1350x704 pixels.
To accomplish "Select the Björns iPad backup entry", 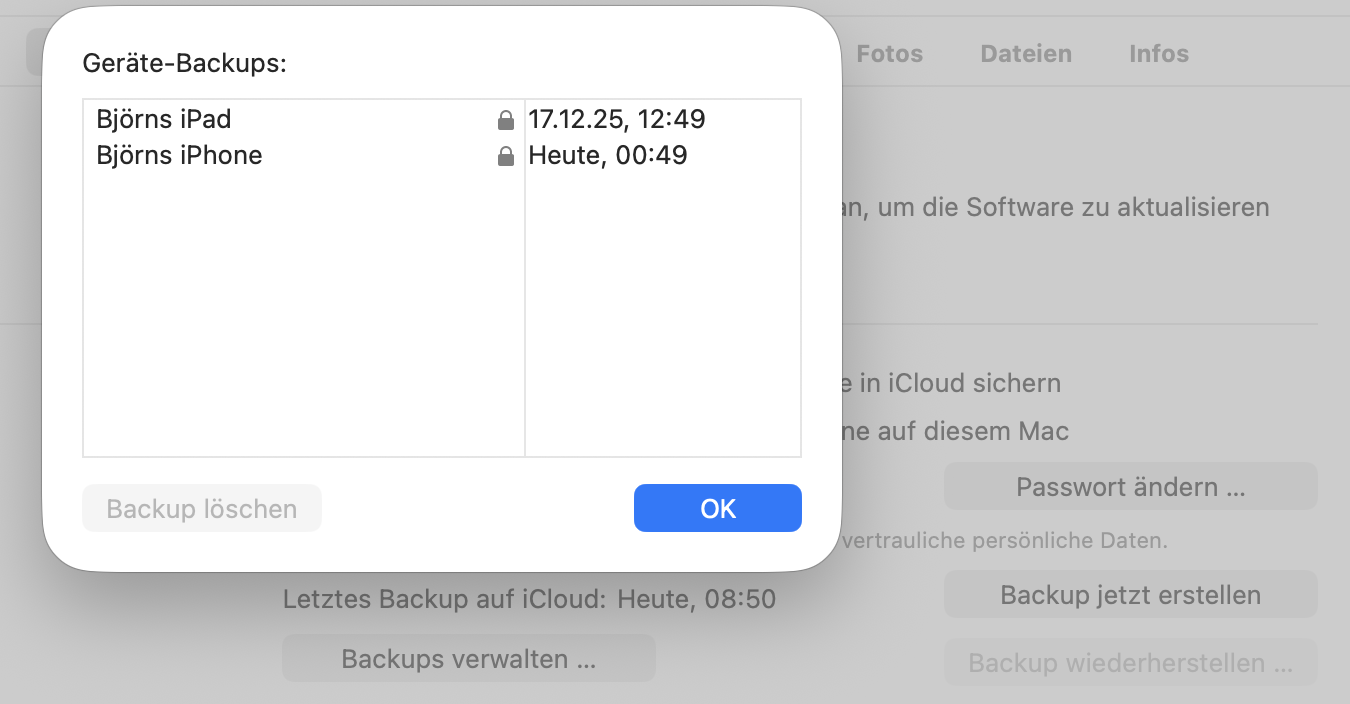I will (164, 120).
